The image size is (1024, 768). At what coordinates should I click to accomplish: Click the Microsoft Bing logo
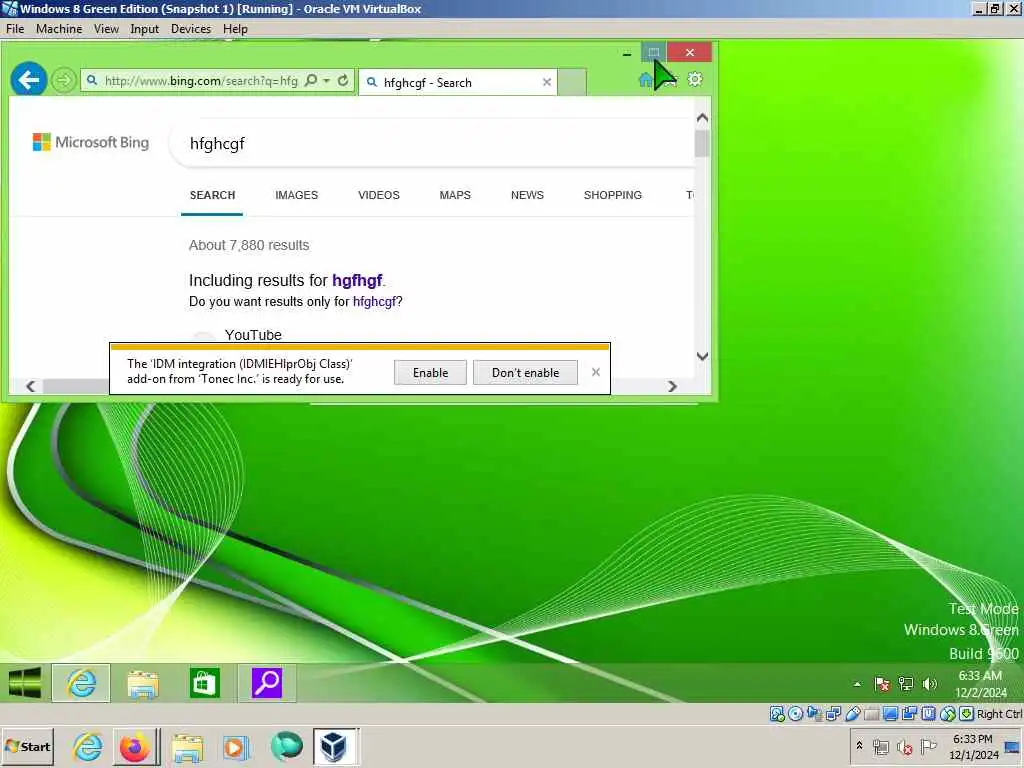(x=91, y=142)
